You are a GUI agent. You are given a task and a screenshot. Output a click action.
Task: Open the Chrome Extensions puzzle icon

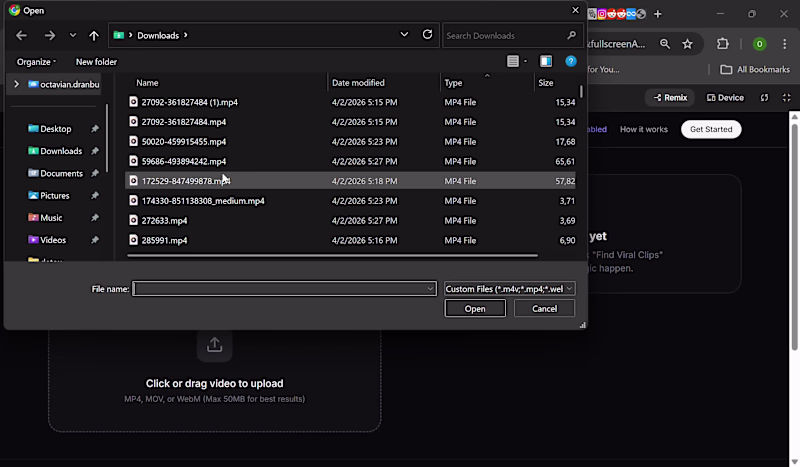[723, 44]
